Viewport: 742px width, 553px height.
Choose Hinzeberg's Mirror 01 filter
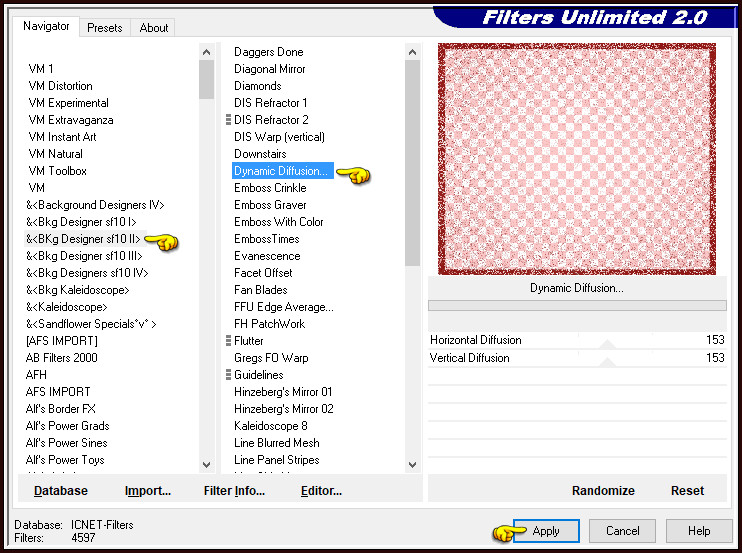point(283,392)
